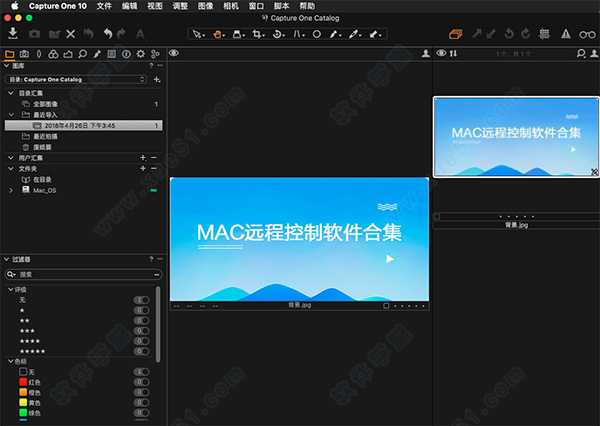Select the 2018年4月26日 下午3:45 import row
This screenshot has width=600, height=426.
83,126
